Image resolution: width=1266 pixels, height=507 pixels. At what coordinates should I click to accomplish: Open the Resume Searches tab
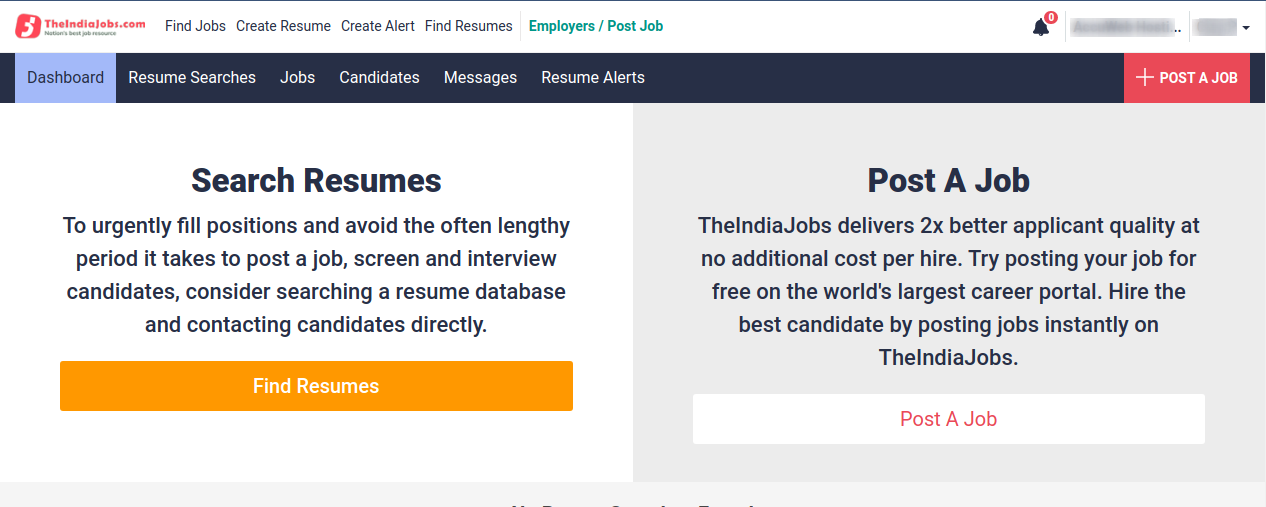coord(192,78)
